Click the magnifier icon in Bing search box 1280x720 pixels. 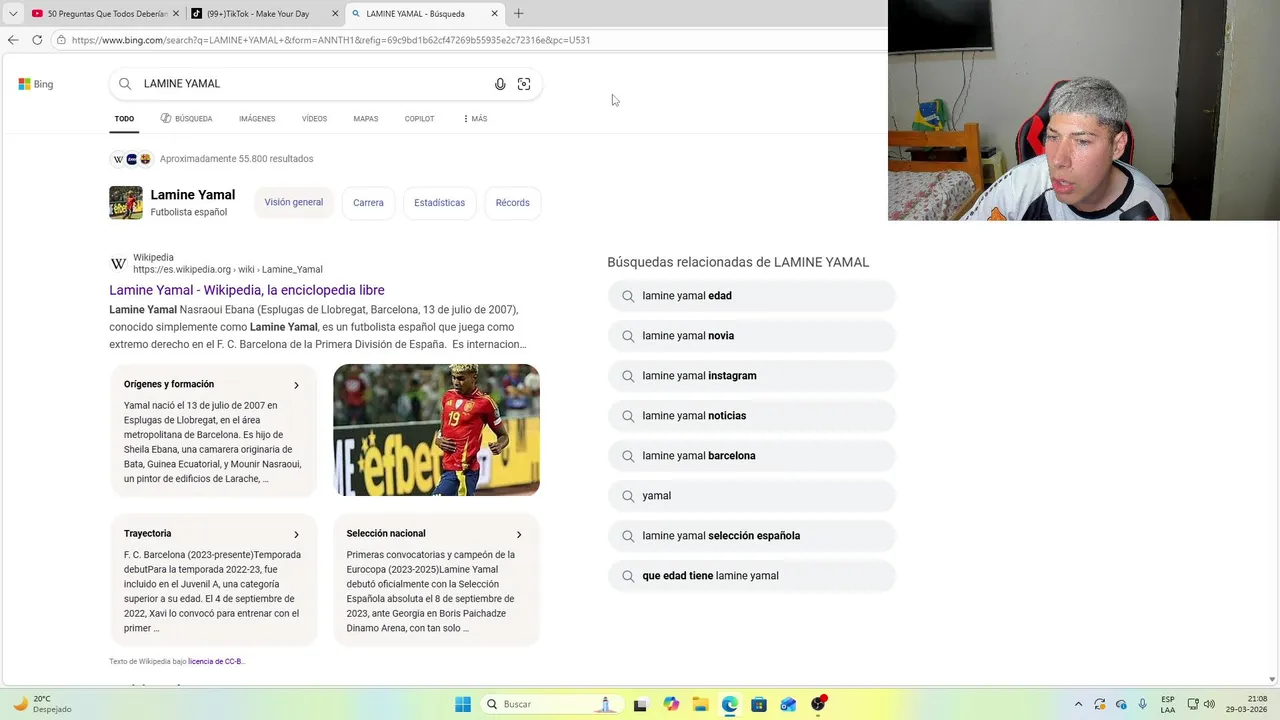point(125,84)
